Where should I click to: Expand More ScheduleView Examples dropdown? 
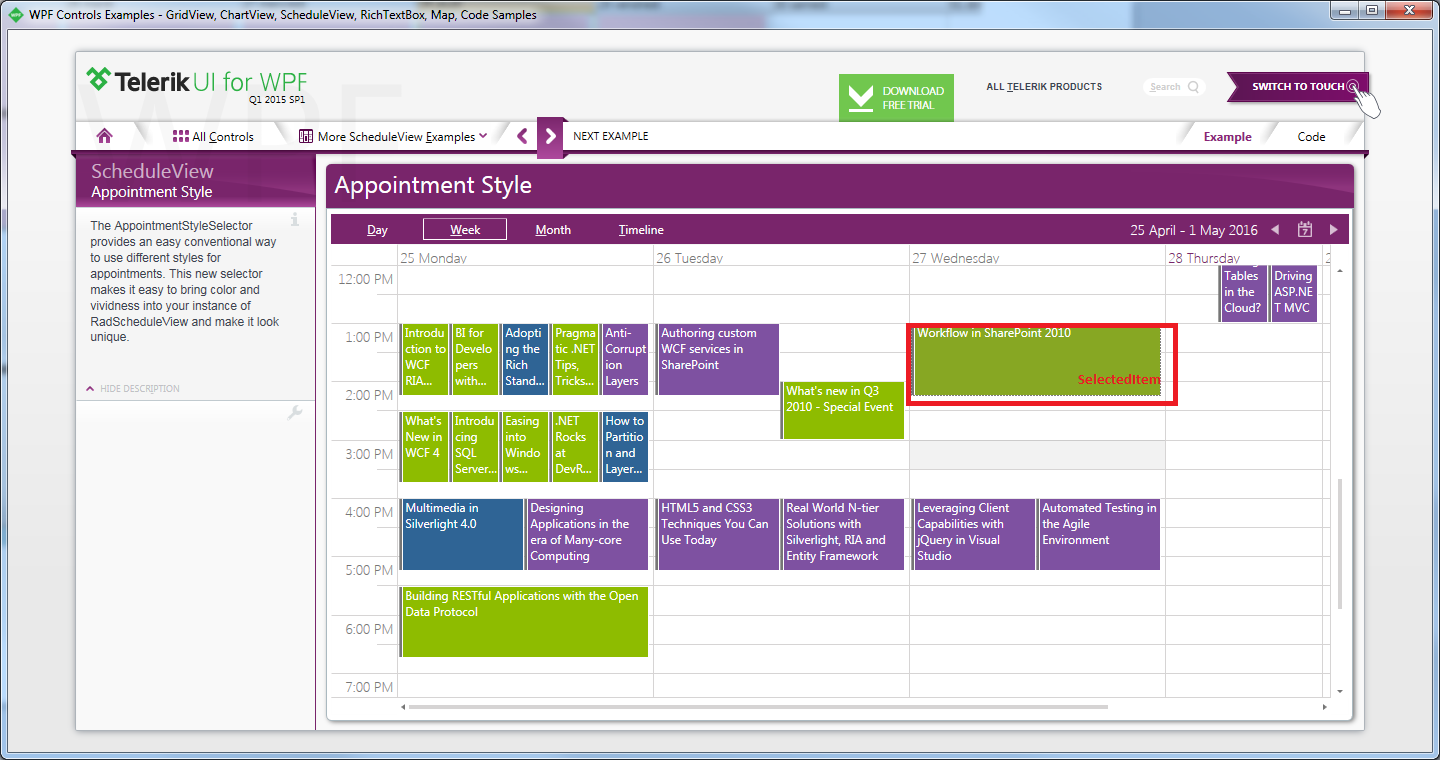393,136
